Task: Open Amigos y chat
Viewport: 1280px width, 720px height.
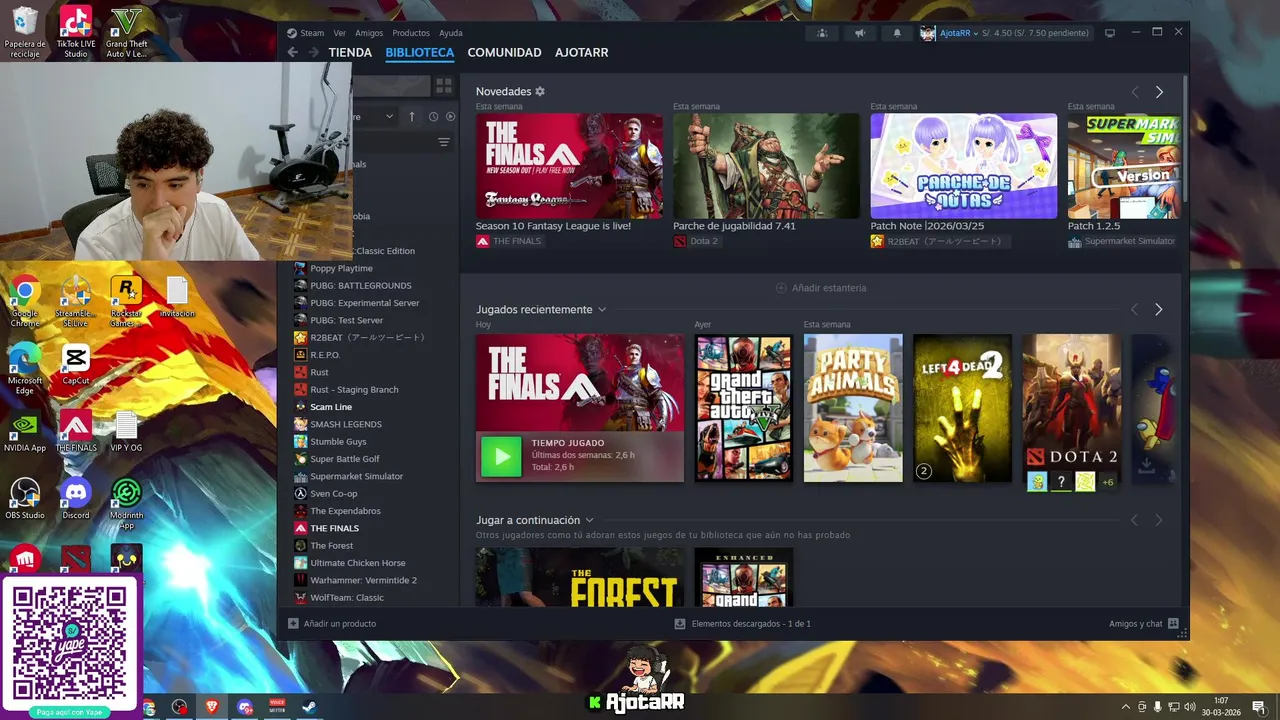Action: (x=1143, y=624)
